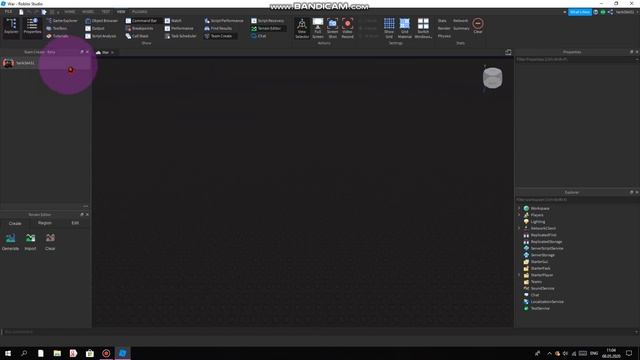Open the Performance panel
Image resolution: width=640 pixels, height=360 pixels.
click(179, 28)
